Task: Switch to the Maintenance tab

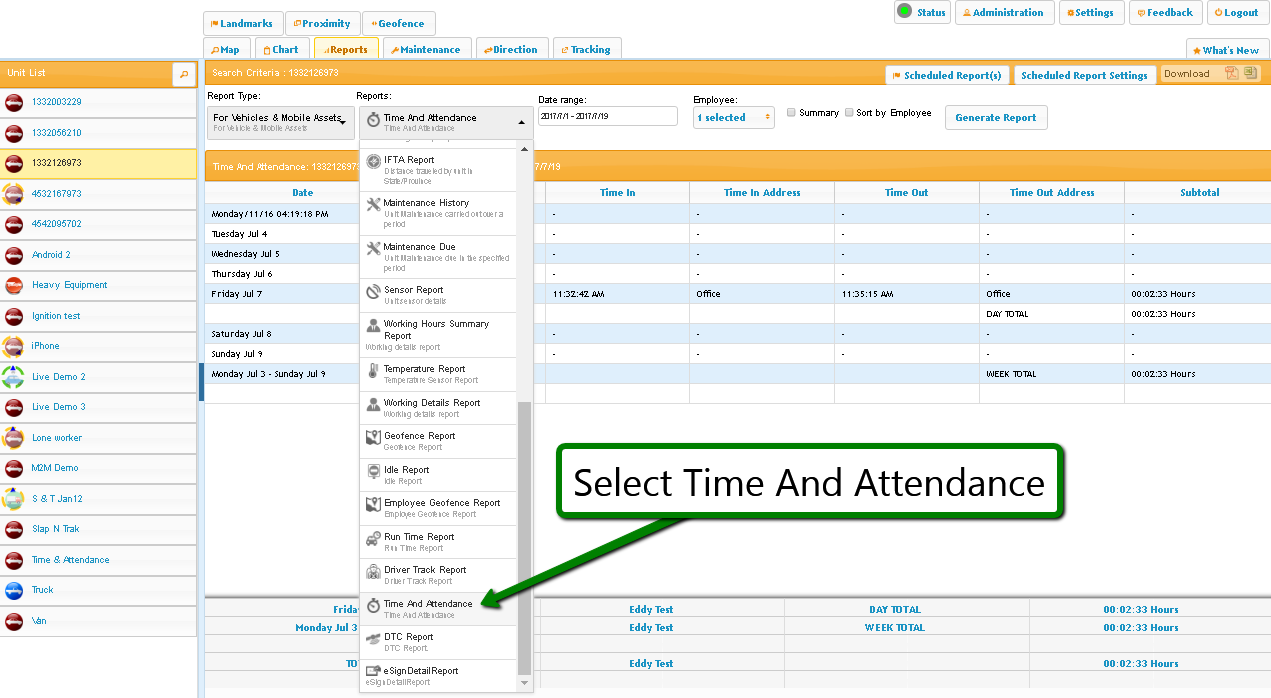Action: tap(426, 49)
